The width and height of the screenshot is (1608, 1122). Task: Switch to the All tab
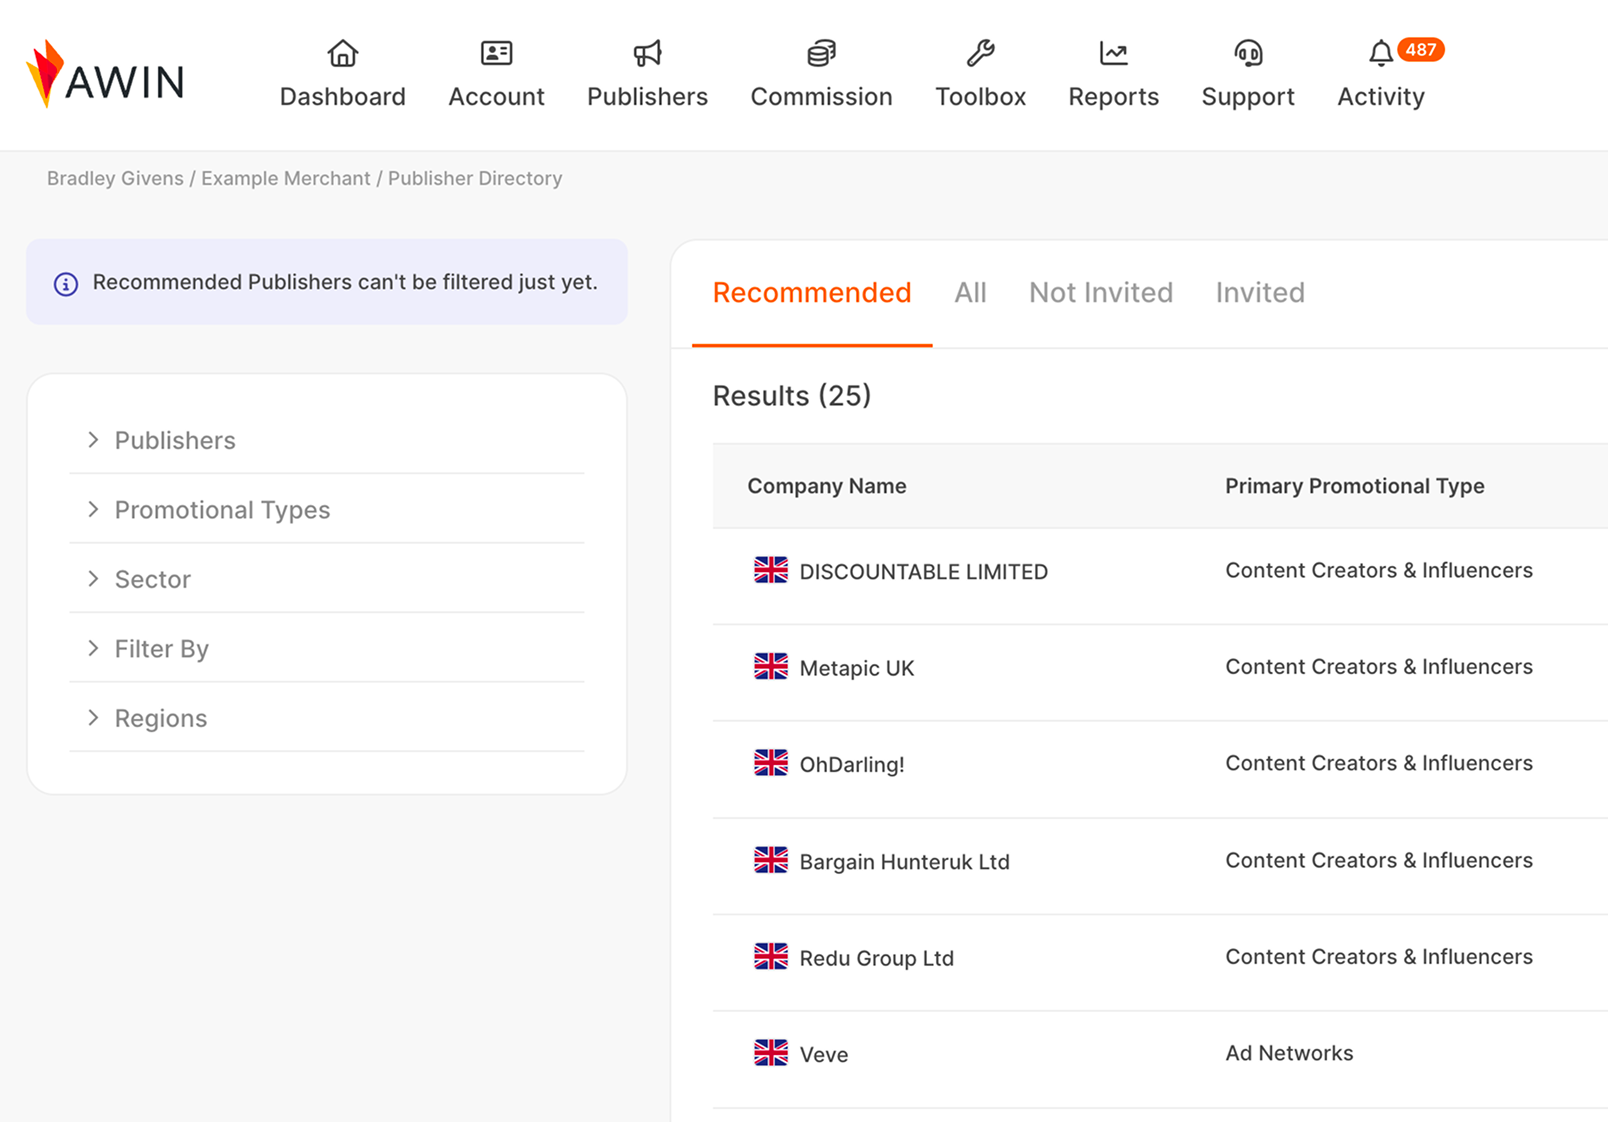970,293
